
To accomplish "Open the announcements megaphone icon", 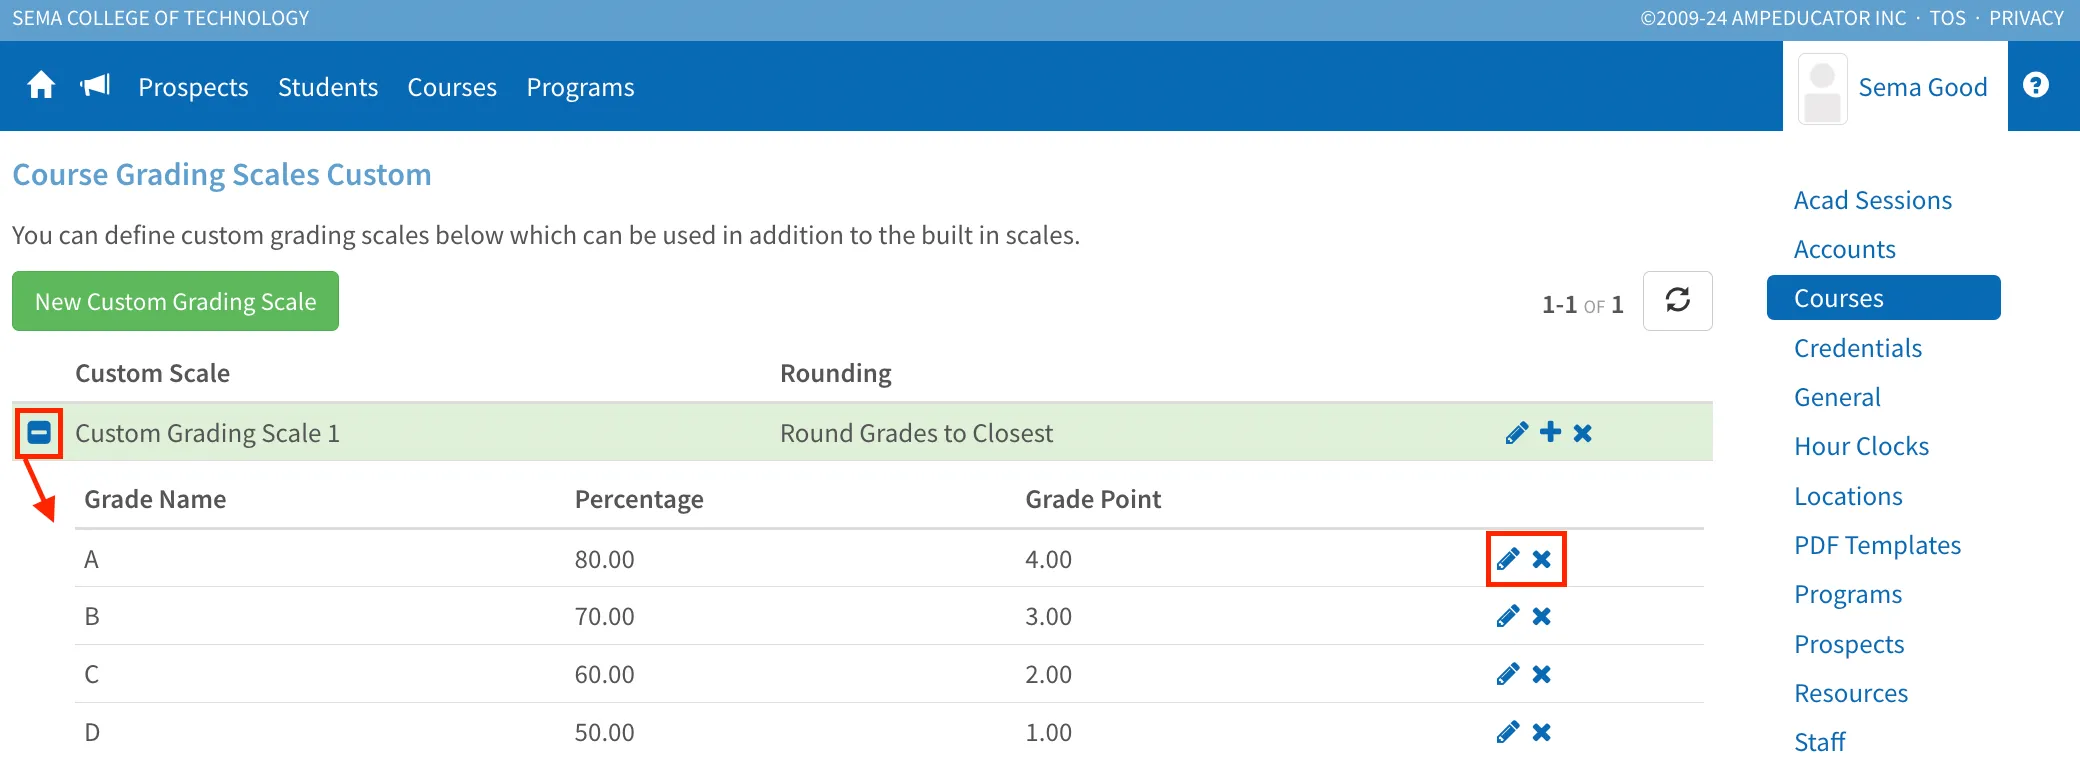I will (96, 86).
